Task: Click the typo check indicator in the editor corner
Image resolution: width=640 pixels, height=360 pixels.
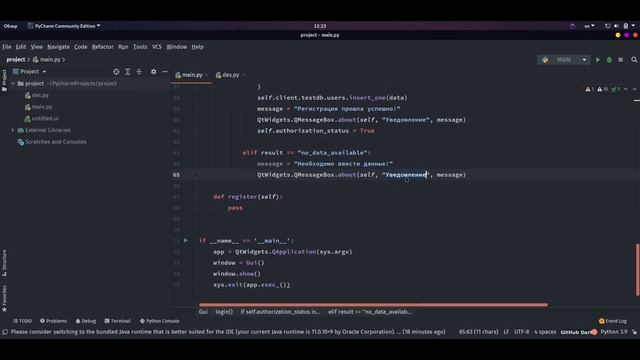Action: 616,89
